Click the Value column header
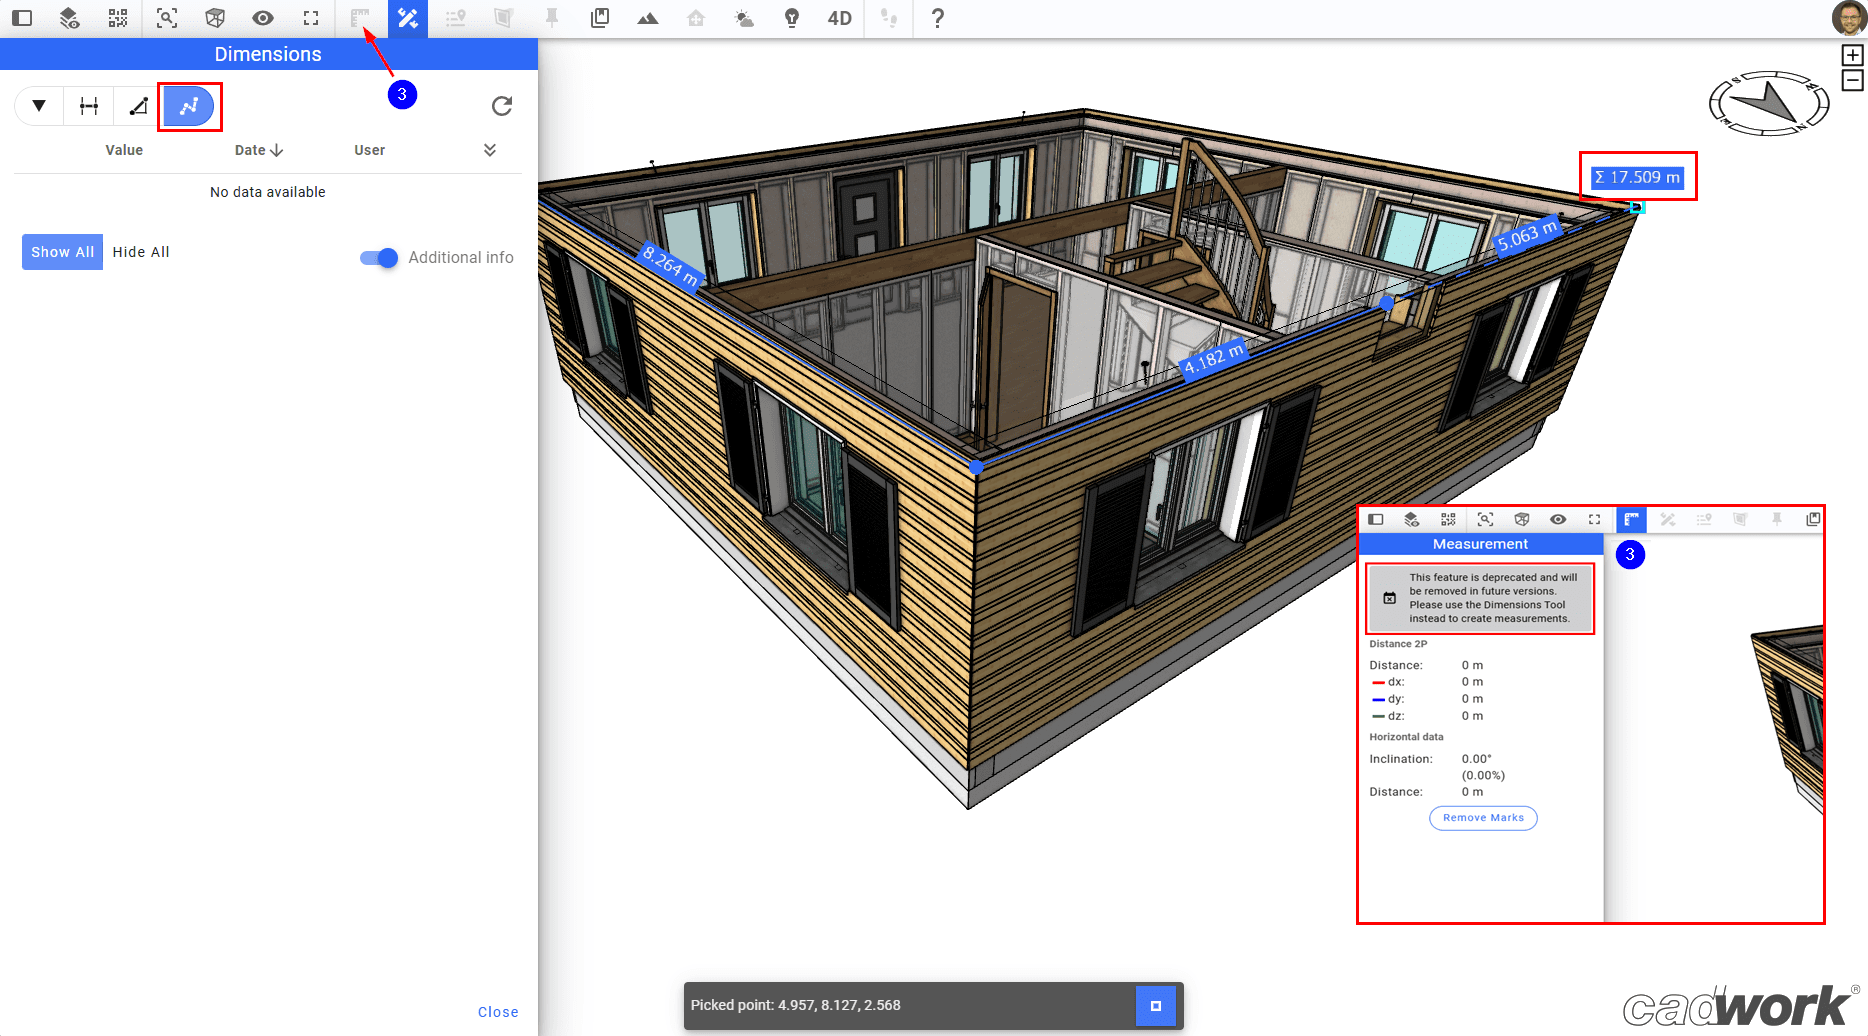The image size is (1868, 1036). [x=124, y=150]
